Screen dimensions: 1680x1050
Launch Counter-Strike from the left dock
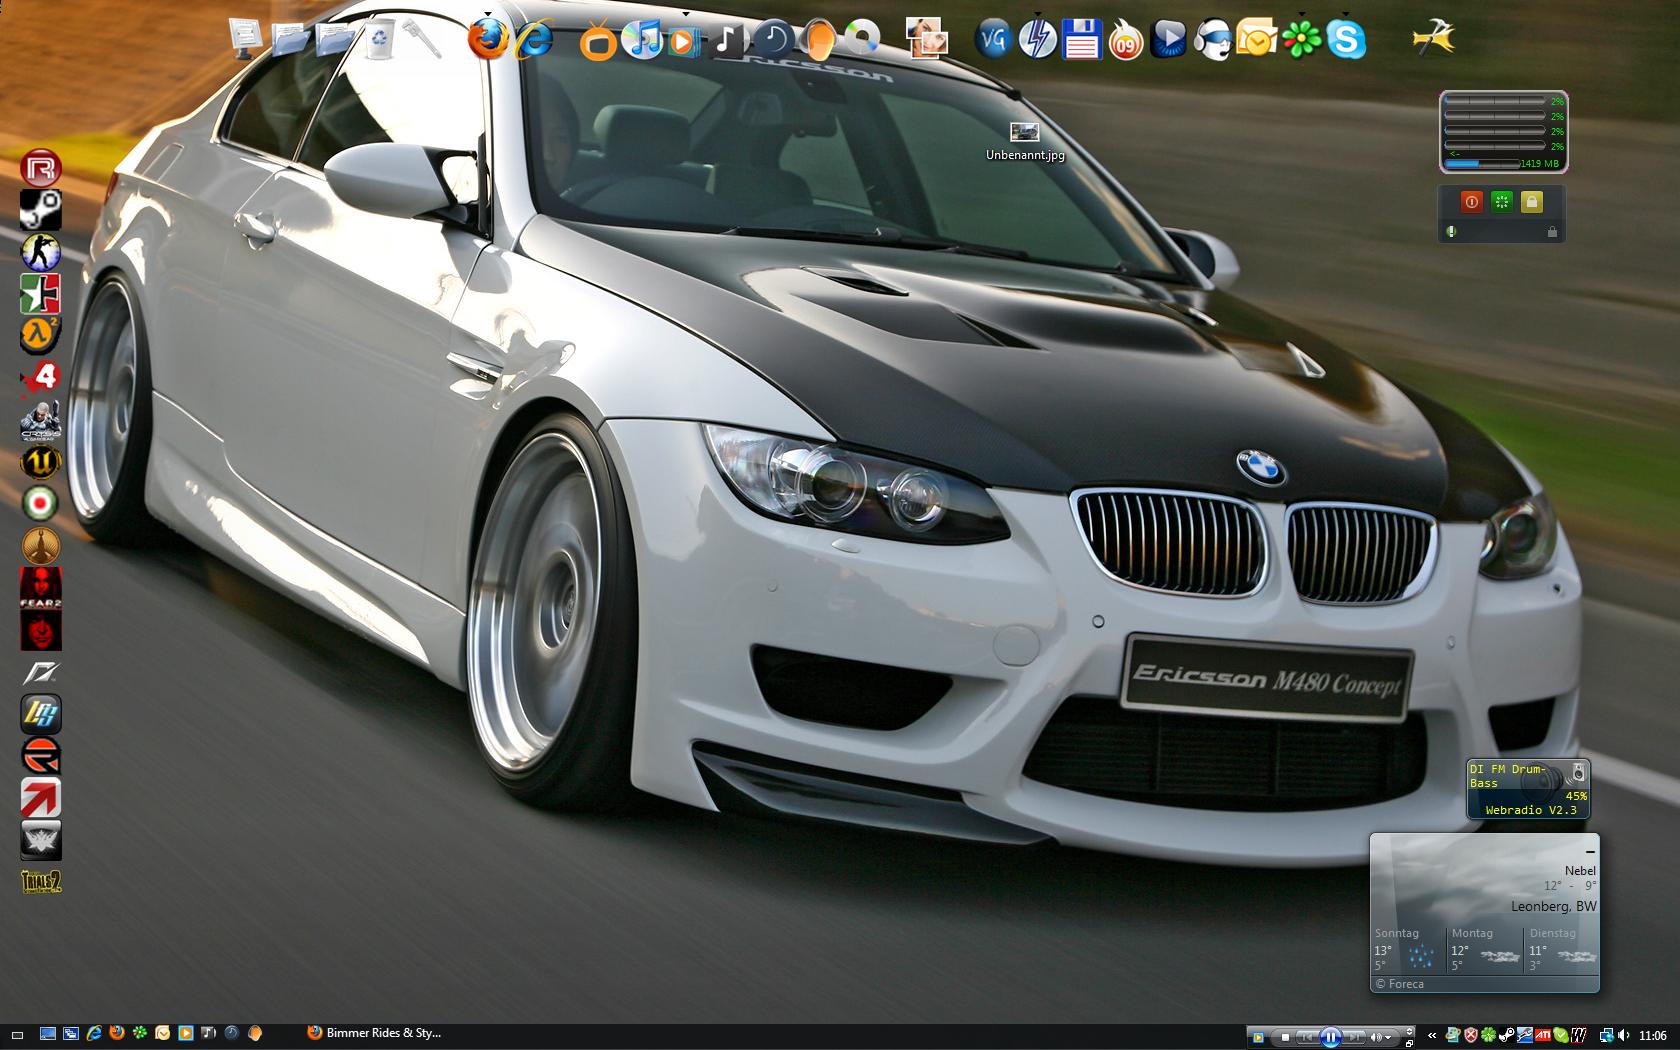pyautogui.click(x=41, y=252)
